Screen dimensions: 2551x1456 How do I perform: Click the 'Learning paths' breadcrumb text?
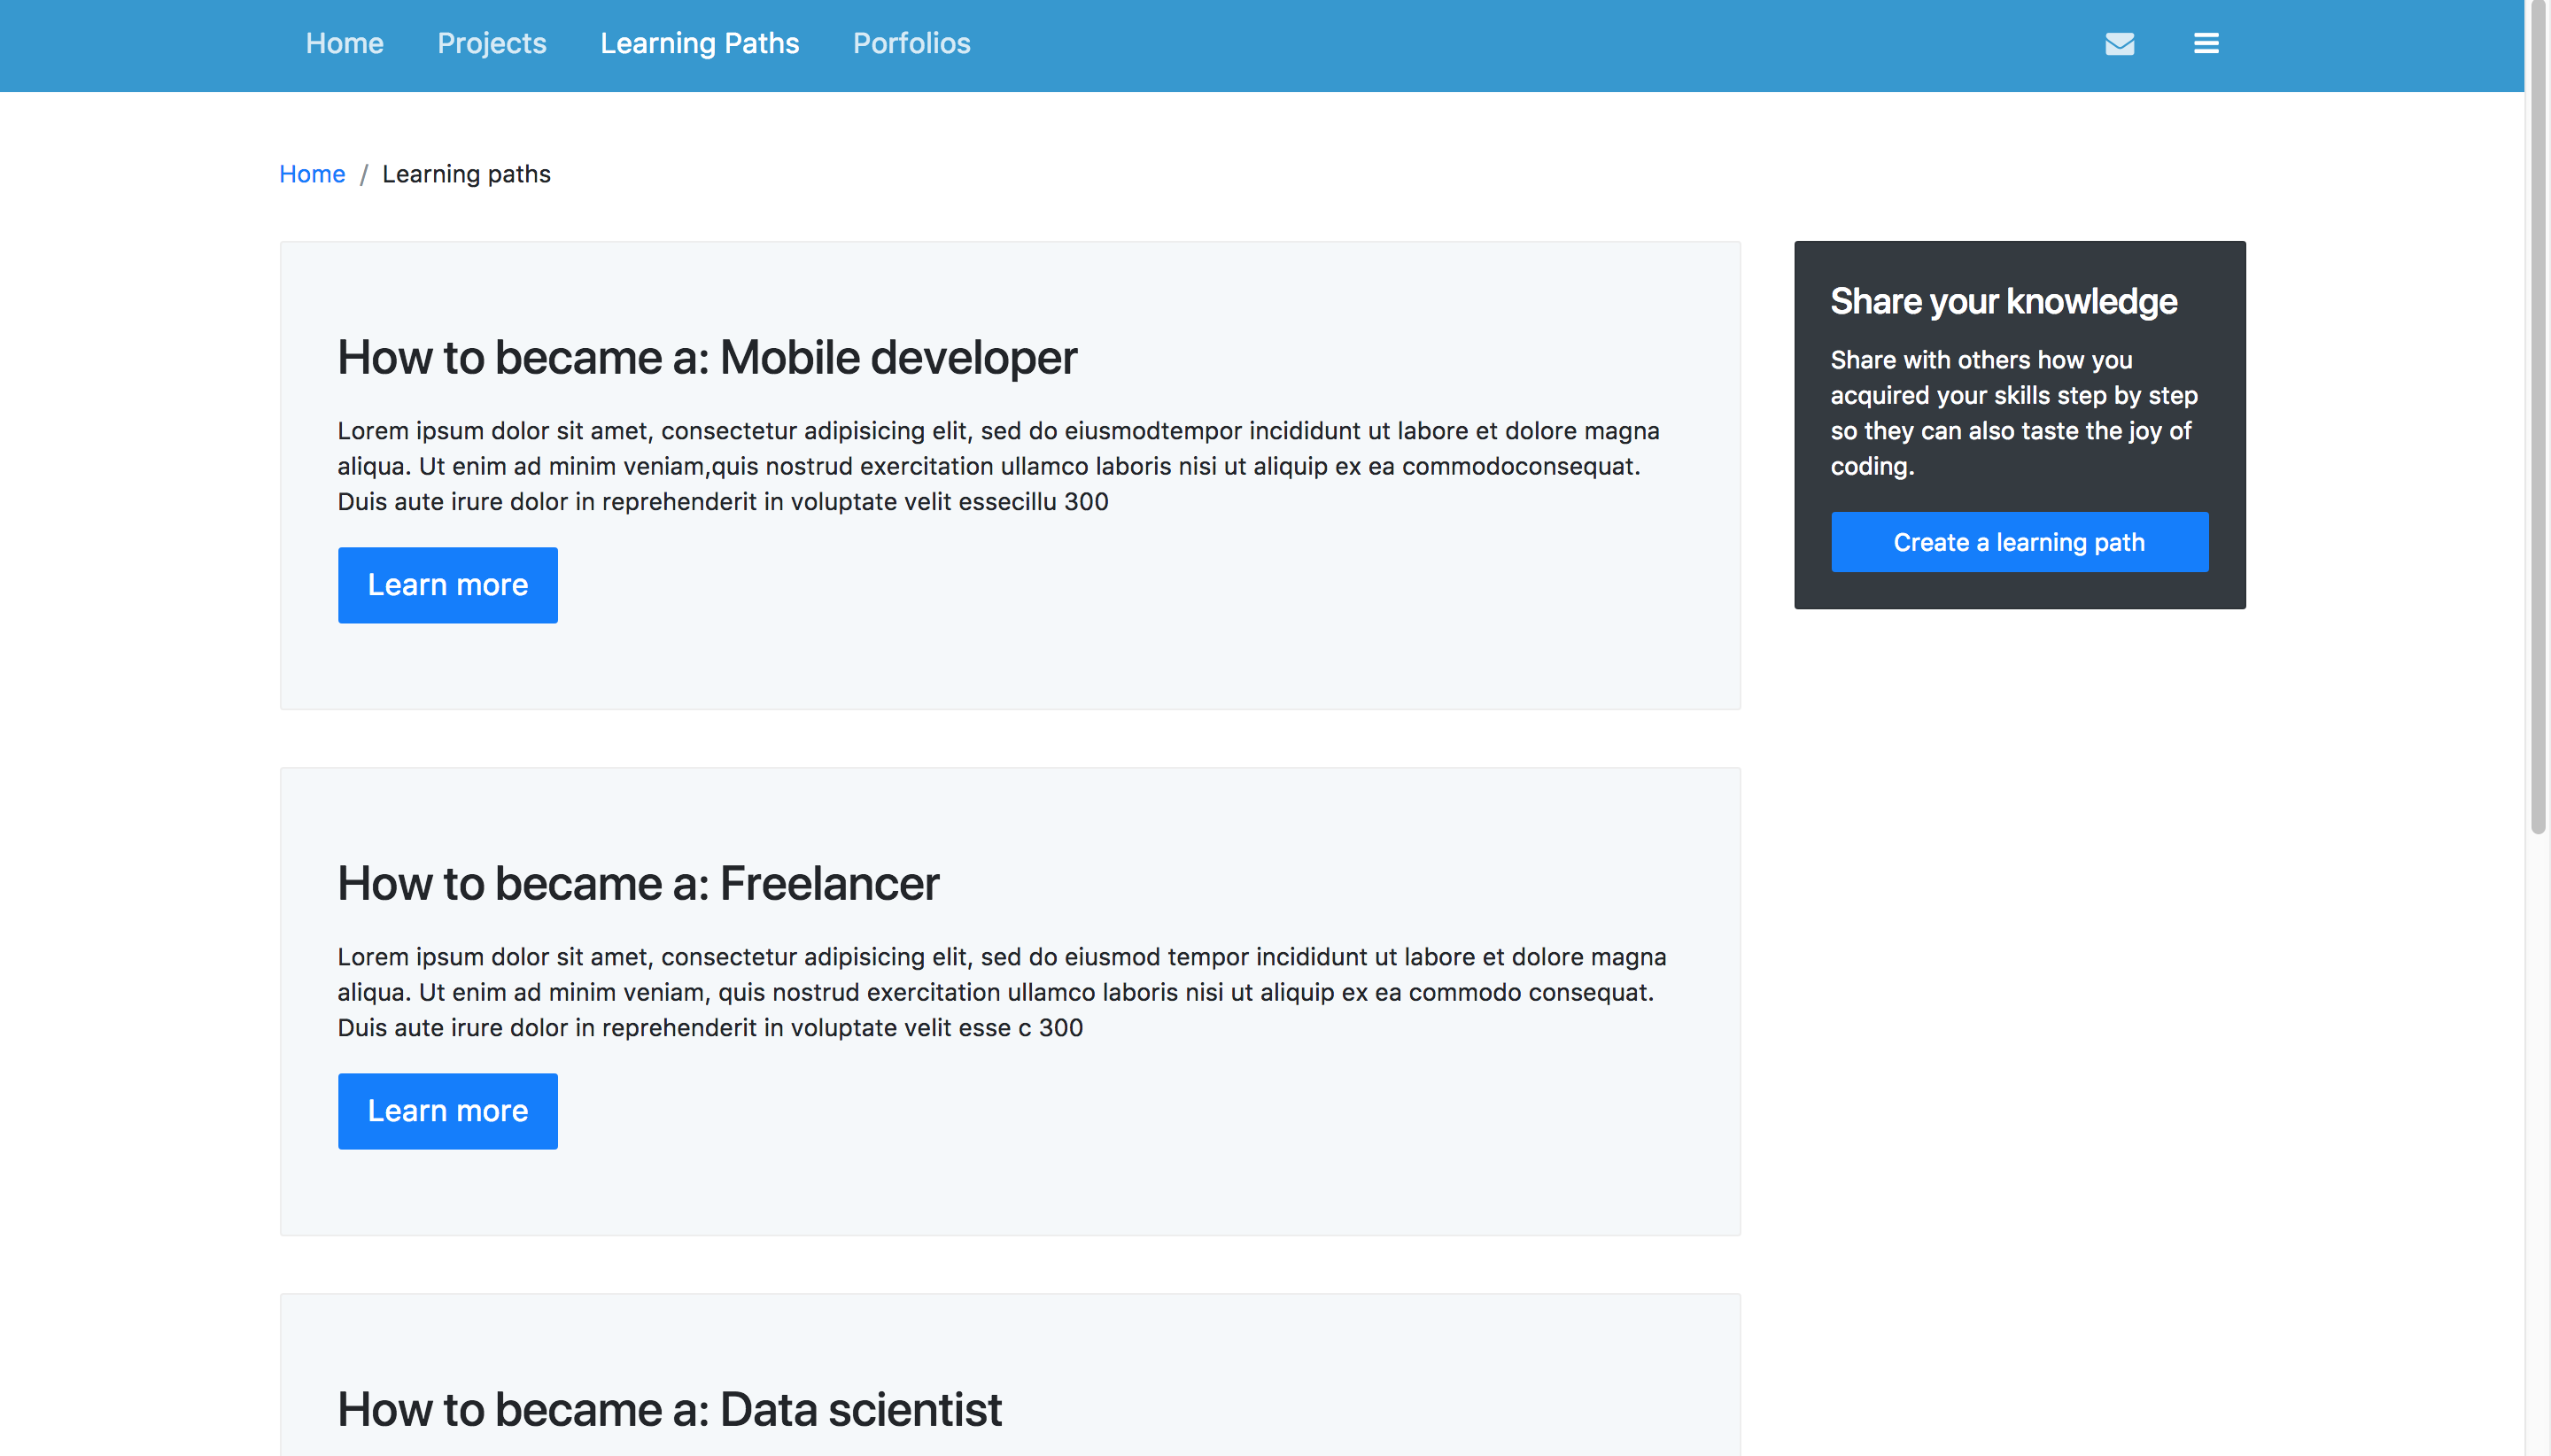[x=466, y=174]
